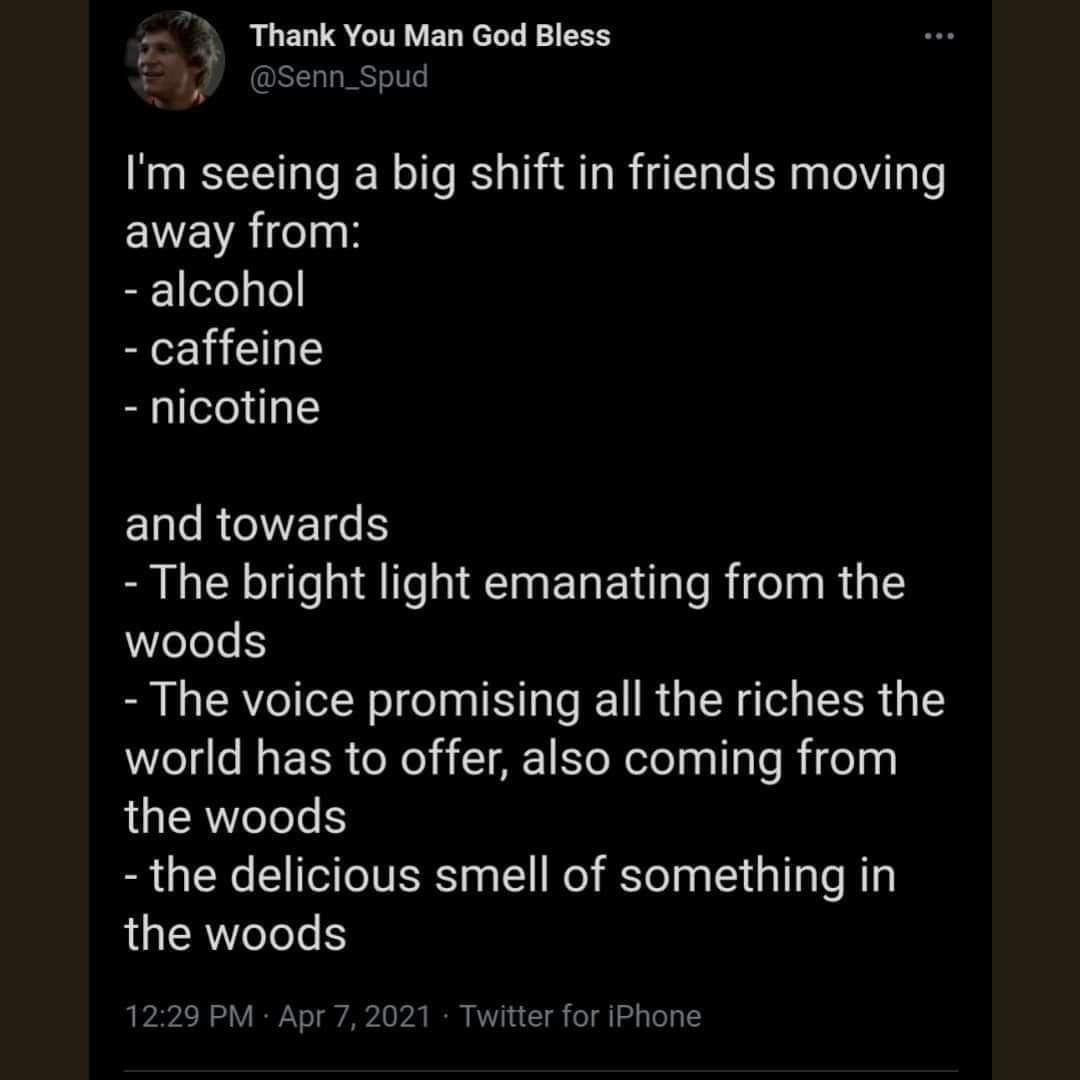Click the final "the woods" line above the timestamp
1080x1080 pixels.
(x=236, y=934)
